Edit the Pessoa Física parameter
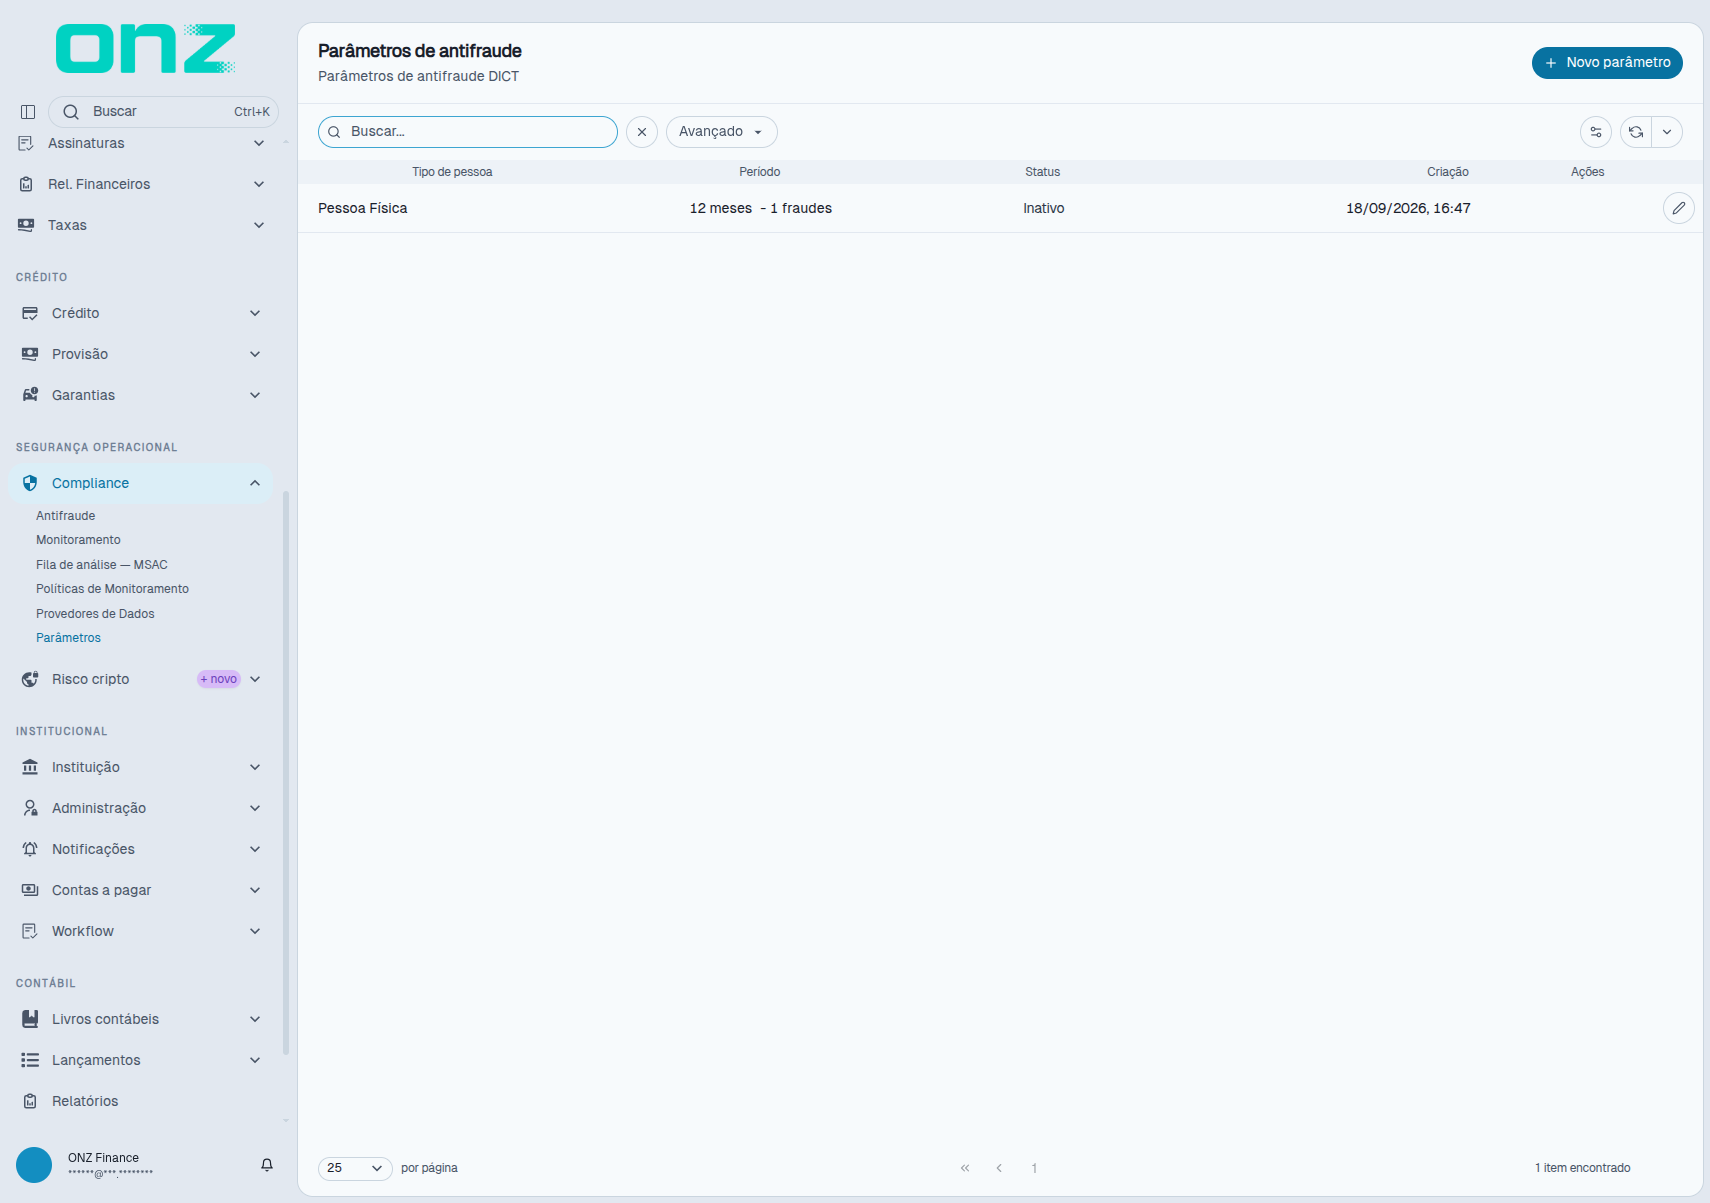The width and height of the screenshot is (1710, 1203). [1679, 208]
